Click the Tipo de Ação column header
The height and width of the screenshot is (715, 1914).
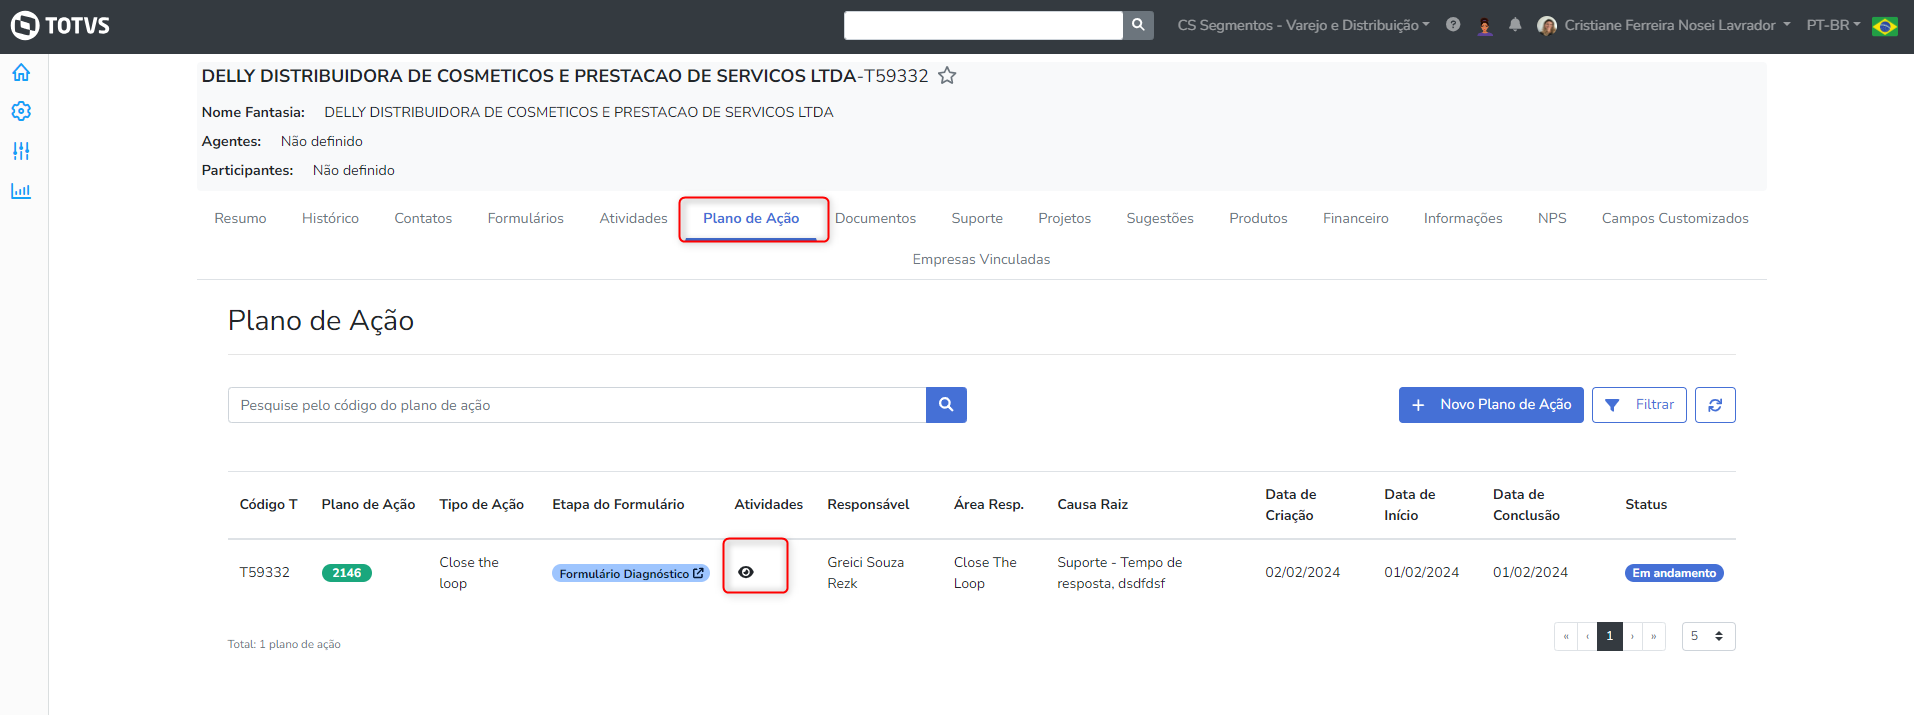[x=481, y=504]
